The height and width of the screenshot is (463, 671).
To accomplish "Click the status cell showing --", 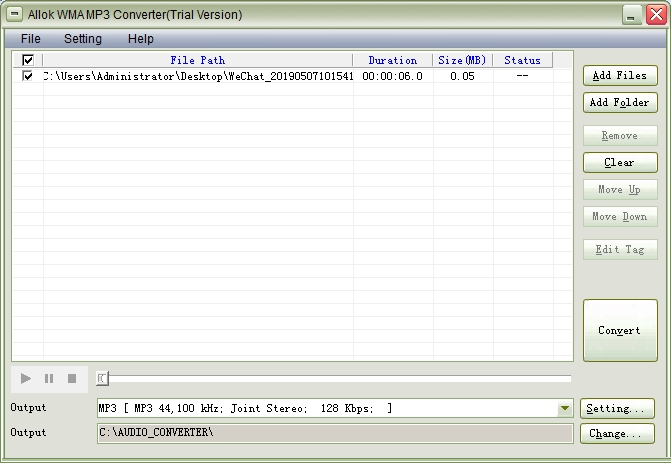I will click(523, 75).
